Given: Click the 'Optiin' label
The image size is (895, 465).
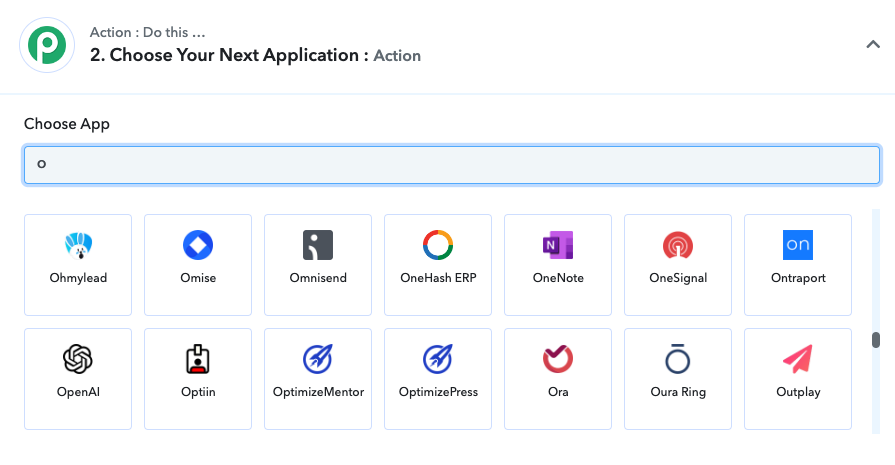Looking at the screenshot, I should click(x=198, y=392).
